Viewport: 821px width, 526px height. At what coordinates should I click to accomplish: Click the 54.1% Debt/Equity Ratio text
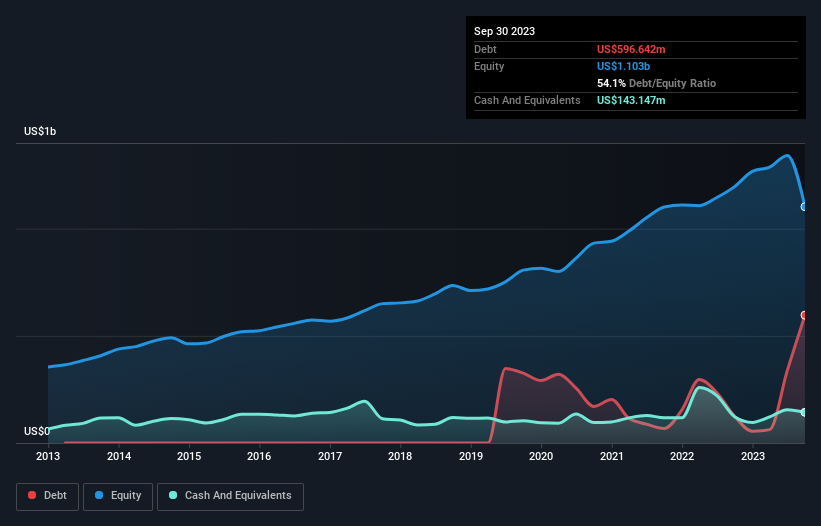(x=656, y=83)
